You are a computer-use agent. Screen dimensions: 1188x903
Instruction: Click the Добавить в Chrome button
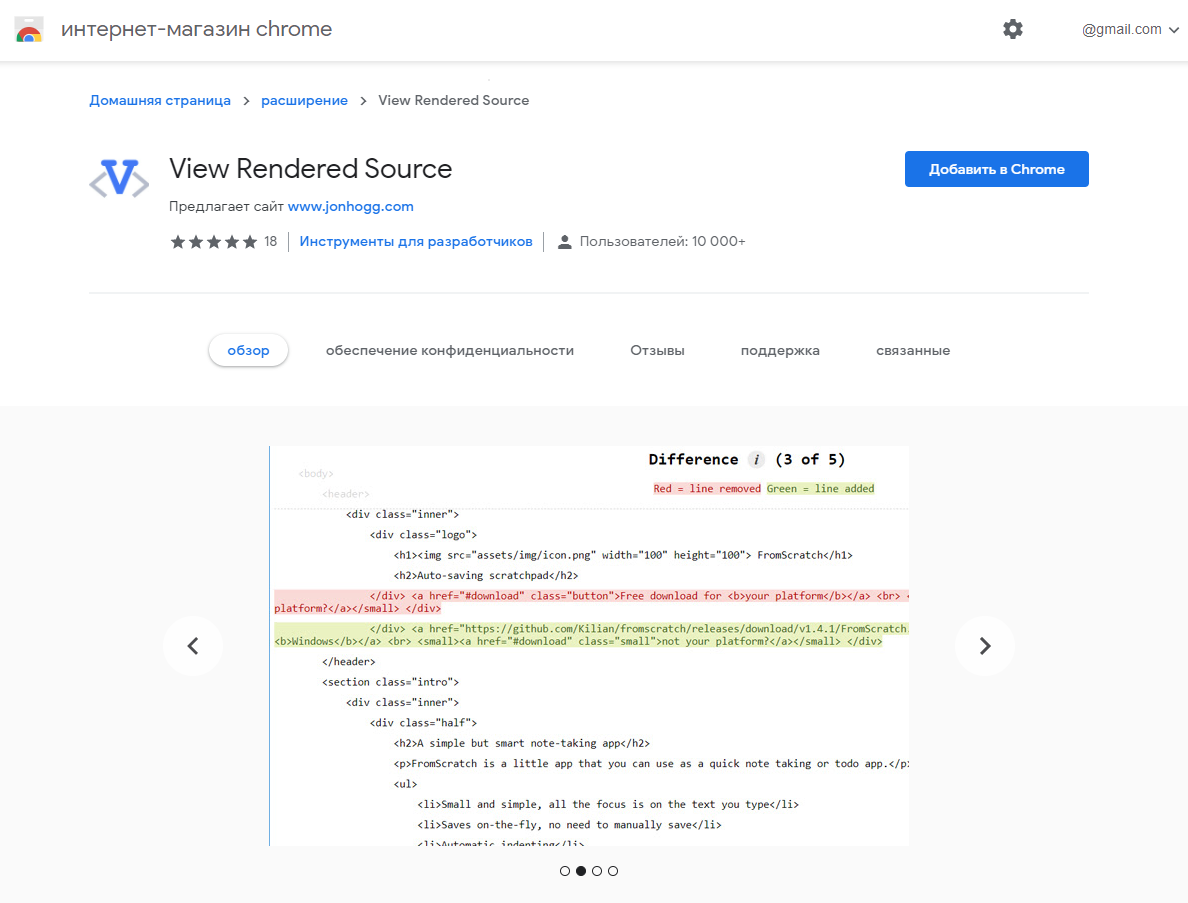[x=996, y=168]
